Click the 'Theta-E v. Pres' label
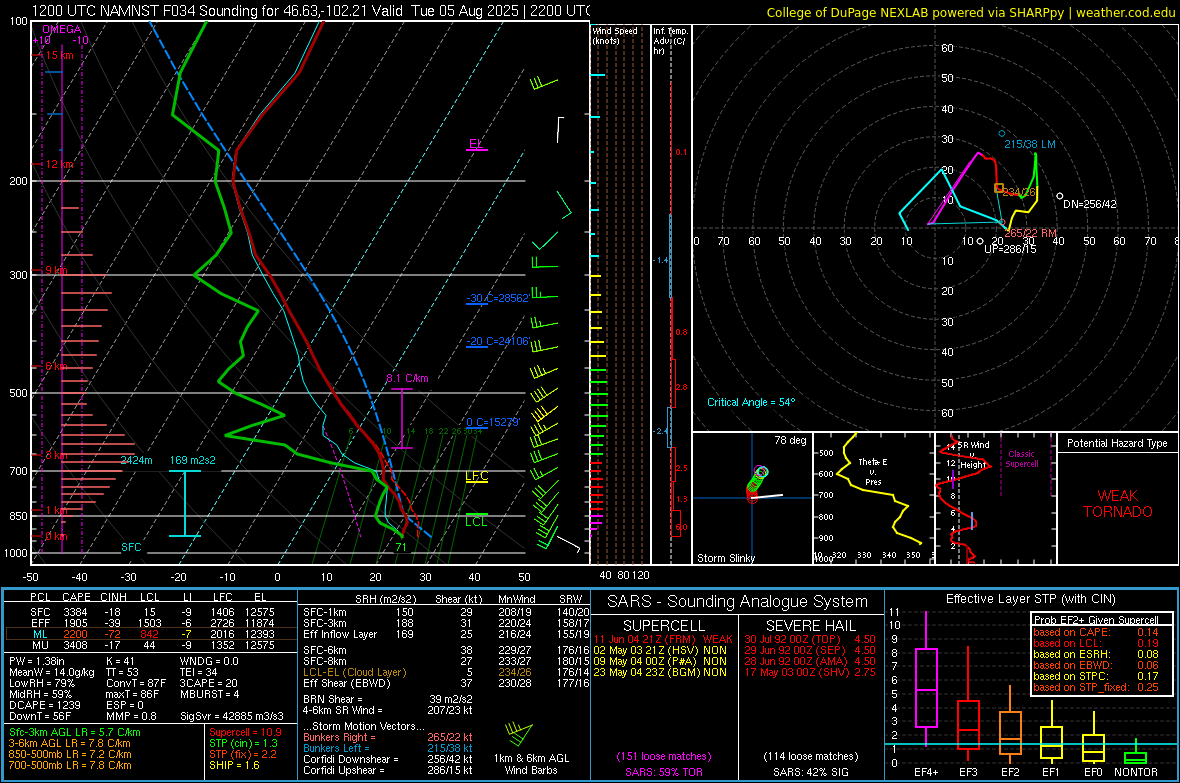This screenshot has width=1180, height=783. pyautogui.click(x=873, y=471)
